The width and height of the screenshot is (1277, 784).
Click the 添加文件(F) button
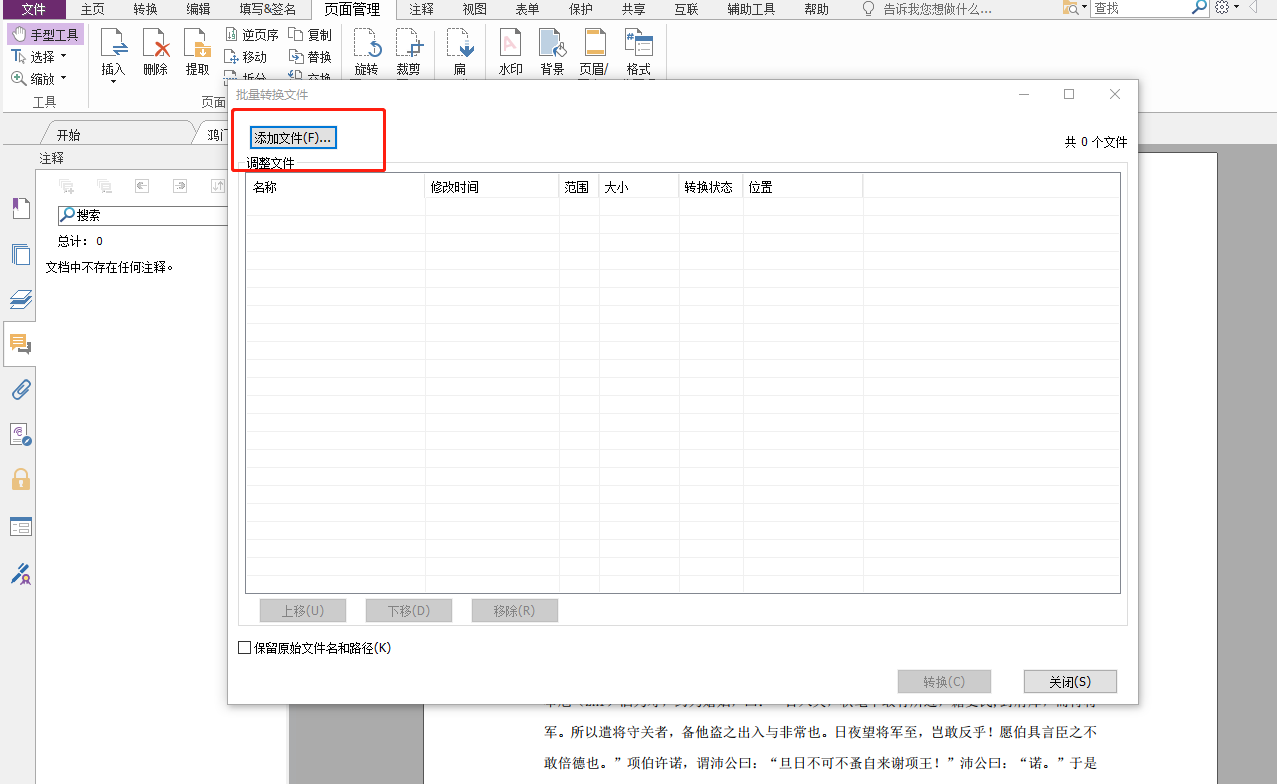(291, 137)
